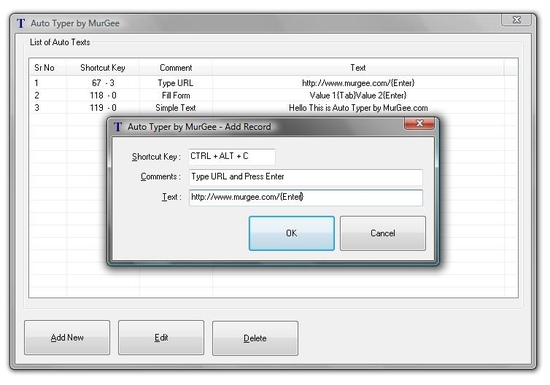Screen dimensions: 550x385
Task: Select the Type URL row in list
Action: click(x=273, y=83)
